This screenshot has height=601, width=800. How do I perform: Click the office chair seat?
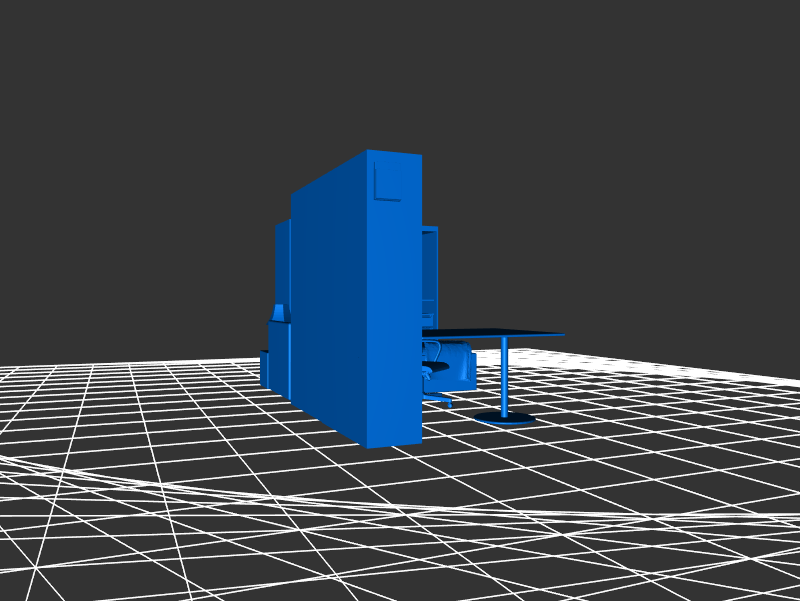click(435, 368)
